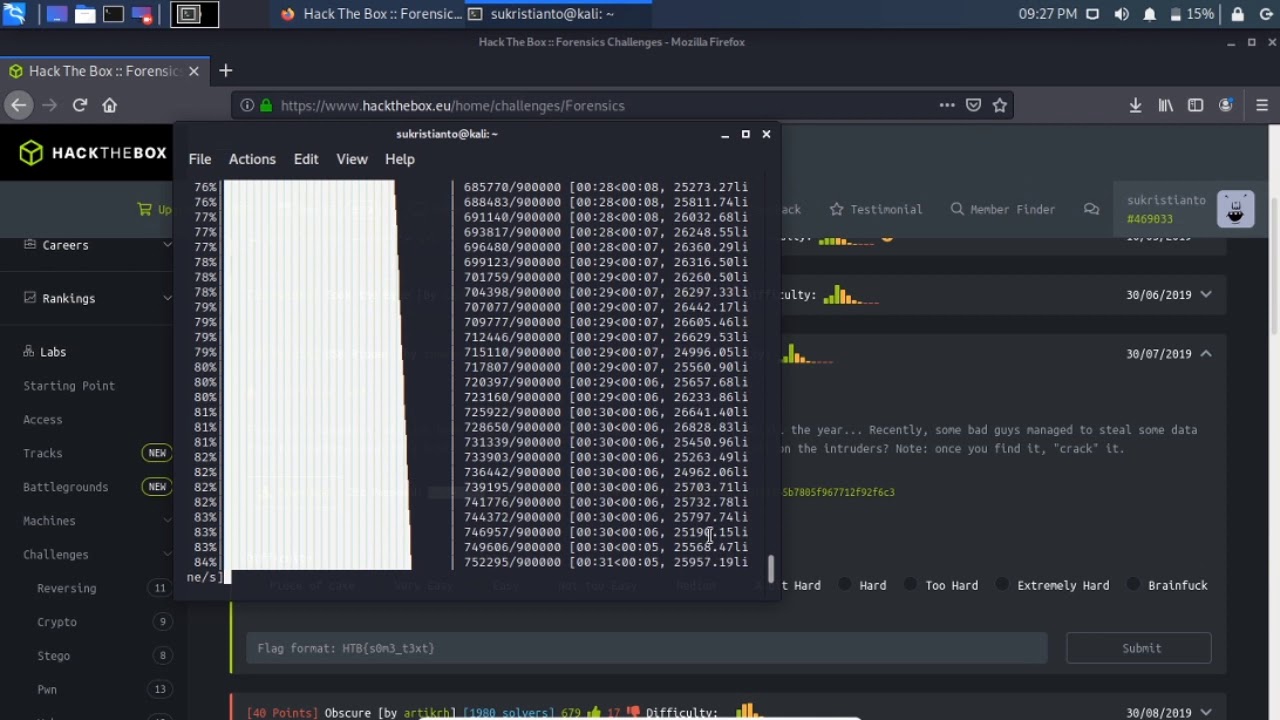1280x720 pixels.
Task: Bookmark this page with the star icon
Action: click(999, 105)
